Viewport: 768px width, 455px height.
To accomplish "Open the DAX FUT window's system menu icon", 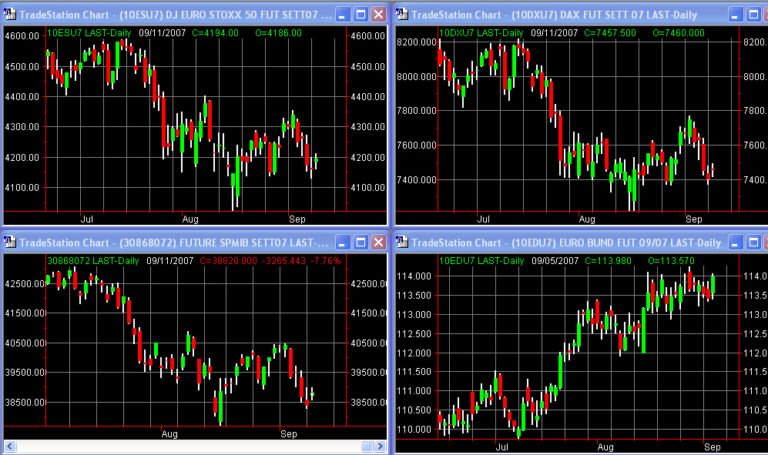I will tap(404, 15).
